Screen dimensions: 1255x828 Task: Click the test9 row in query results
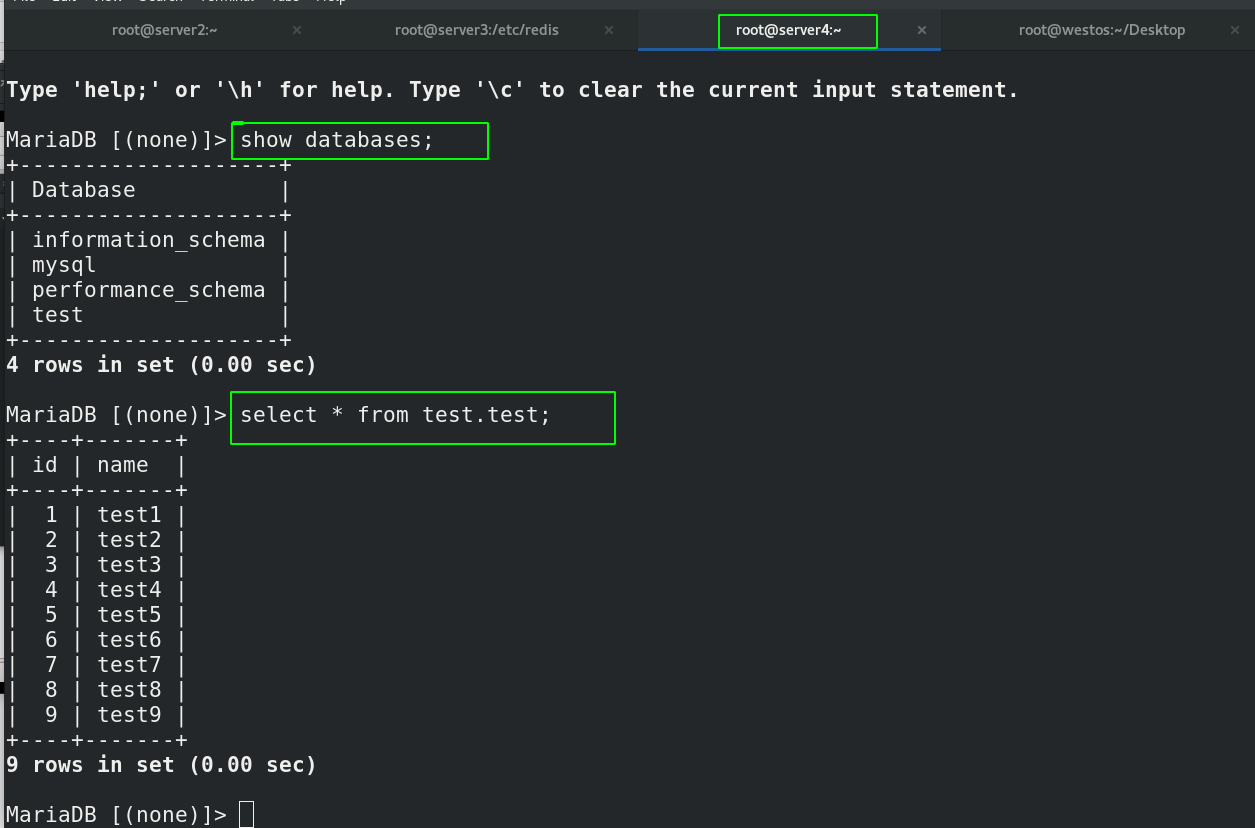[129, 714]
